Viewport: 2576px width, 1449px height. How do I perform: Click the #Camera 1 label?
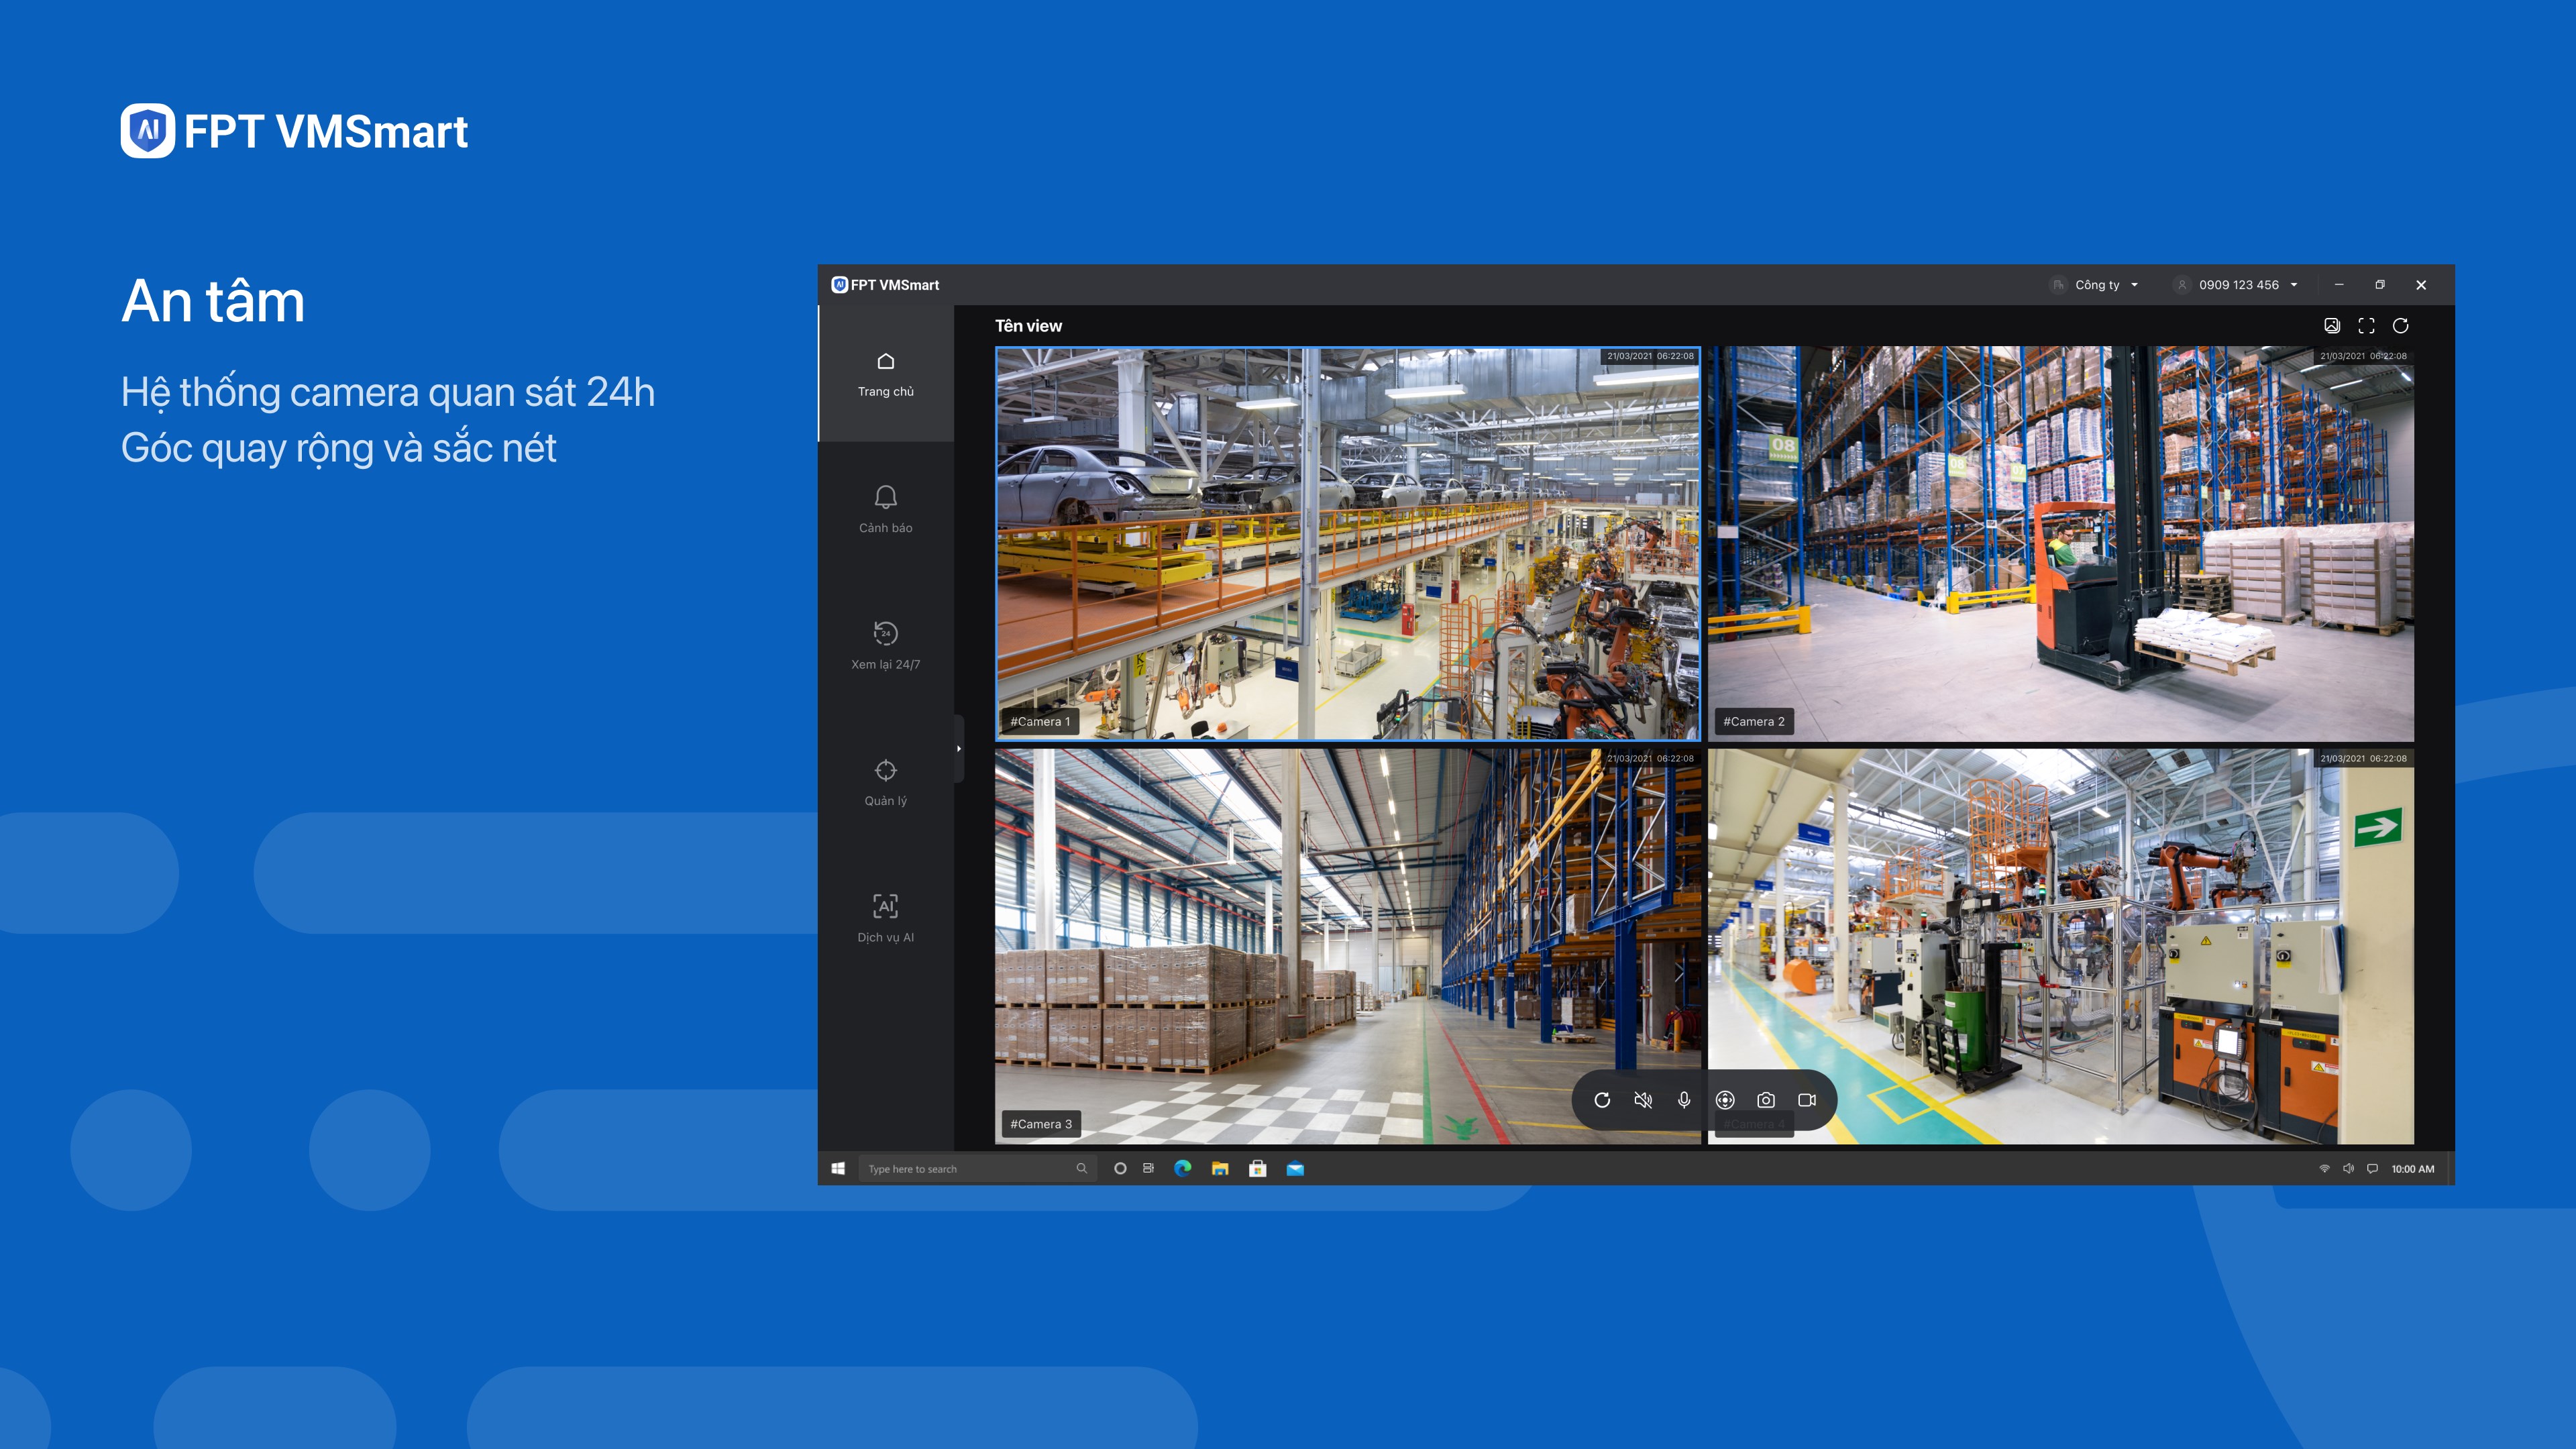1040,722
